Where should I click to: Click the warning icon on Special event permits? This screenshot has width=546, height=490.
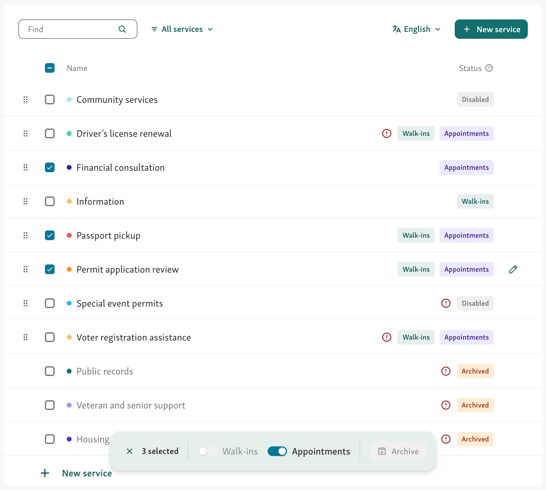pos(446,303)
